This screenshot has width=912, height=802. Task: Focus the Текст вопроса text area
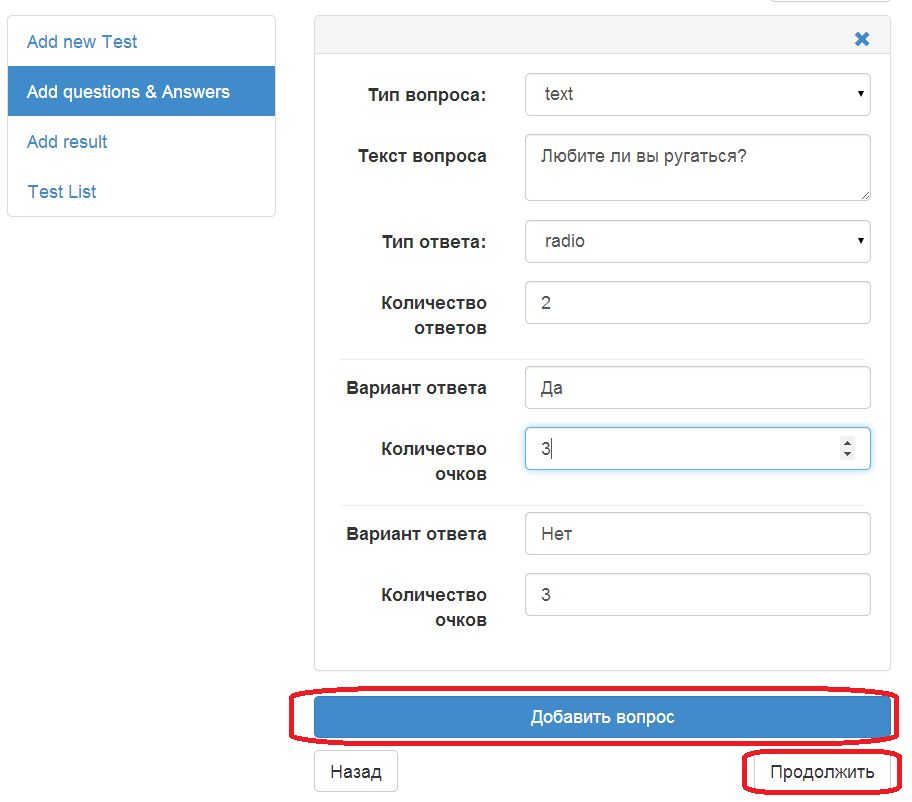point(697,167)
